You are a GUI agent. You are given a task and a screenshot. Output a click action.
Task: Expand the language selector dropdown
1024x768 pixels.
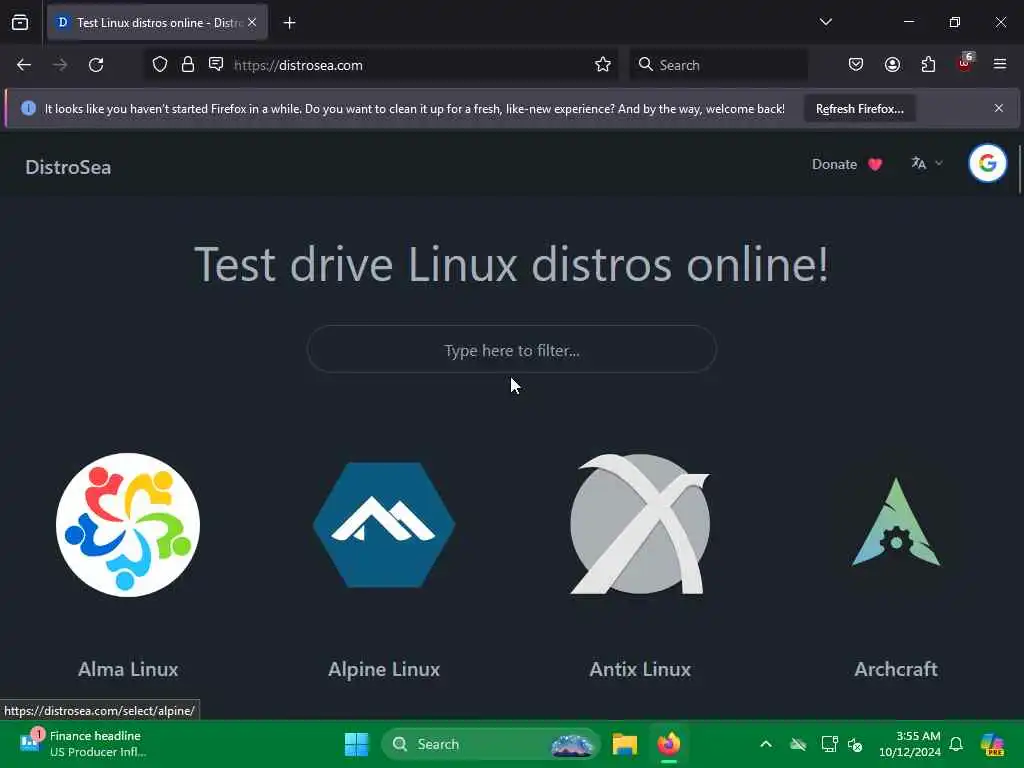(927, 163)
